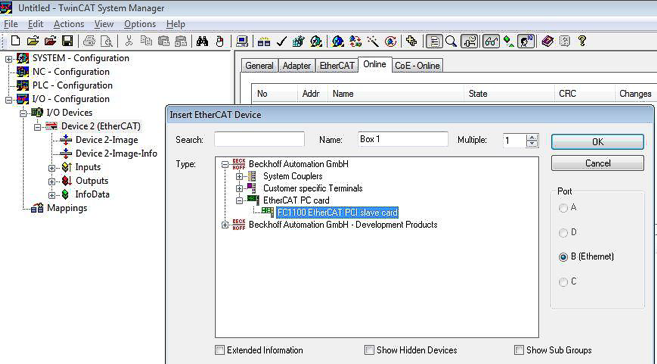Click the Toggle Free Run State icon
The height and width of the screenshot is (364, 657).
pyautogui.click(x=390, y=41)
